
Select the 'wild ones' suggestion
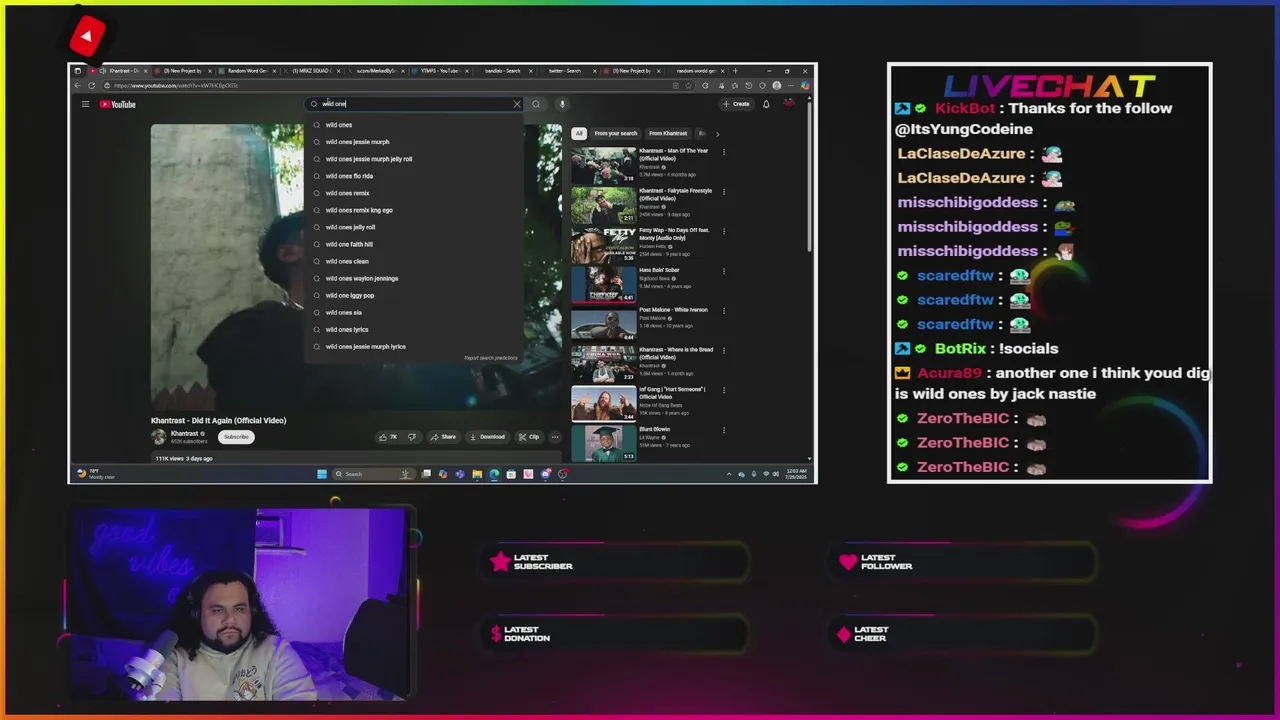[x=413, y=125]
